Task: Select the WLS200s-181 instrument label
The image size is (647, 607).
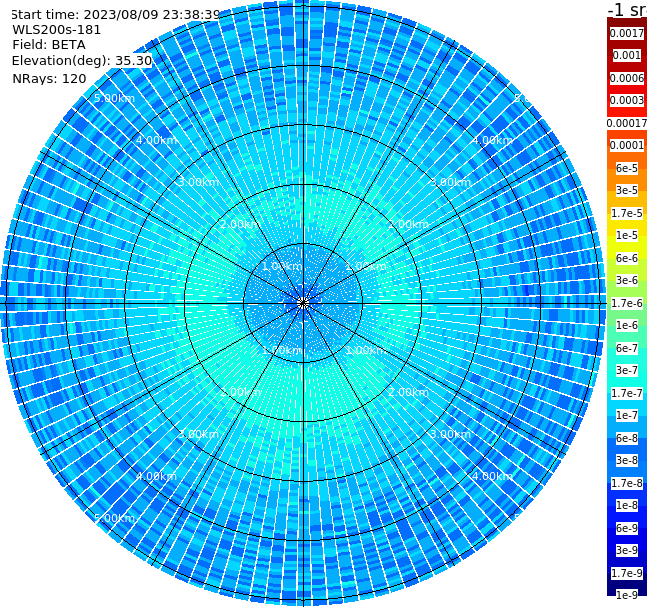Action: coord(57,30)
